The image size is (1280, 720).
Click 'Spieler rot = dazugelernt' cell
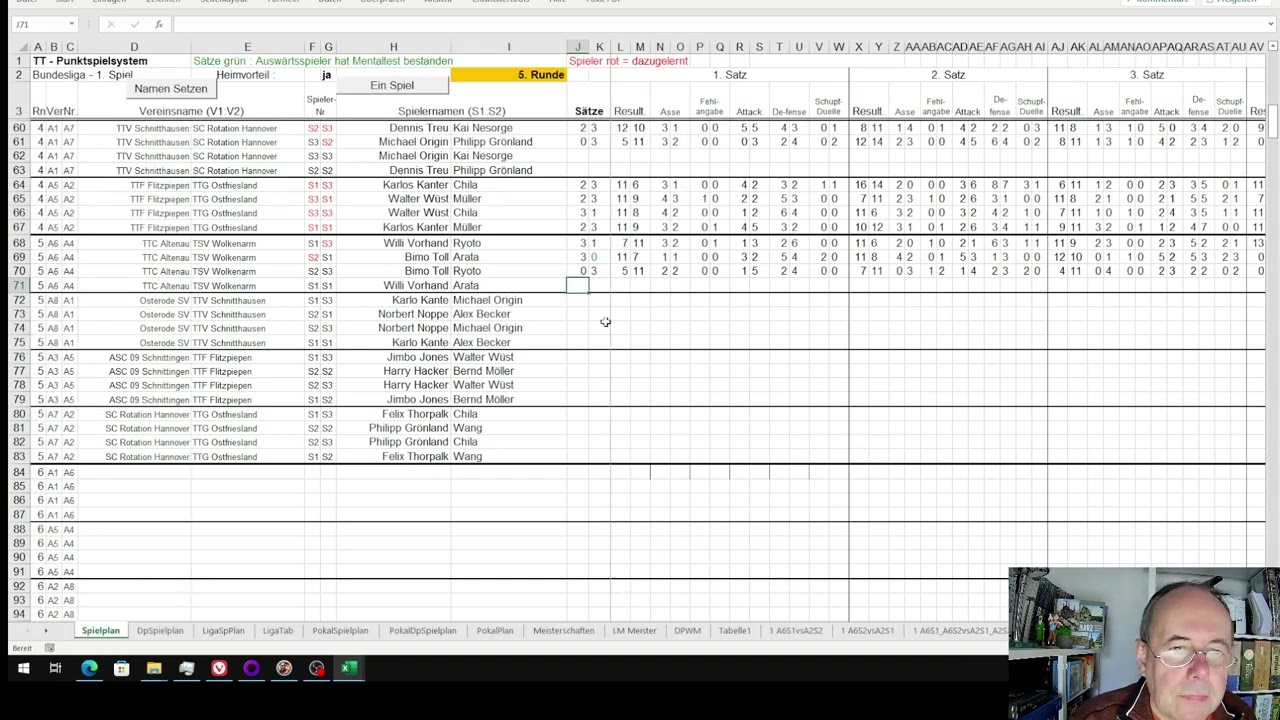click(x=628, y=61)
